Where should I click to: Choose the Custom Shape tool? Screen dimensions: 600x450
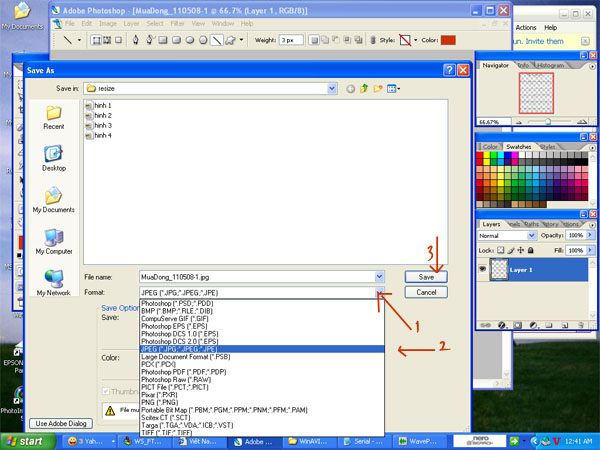click(230, 40)
